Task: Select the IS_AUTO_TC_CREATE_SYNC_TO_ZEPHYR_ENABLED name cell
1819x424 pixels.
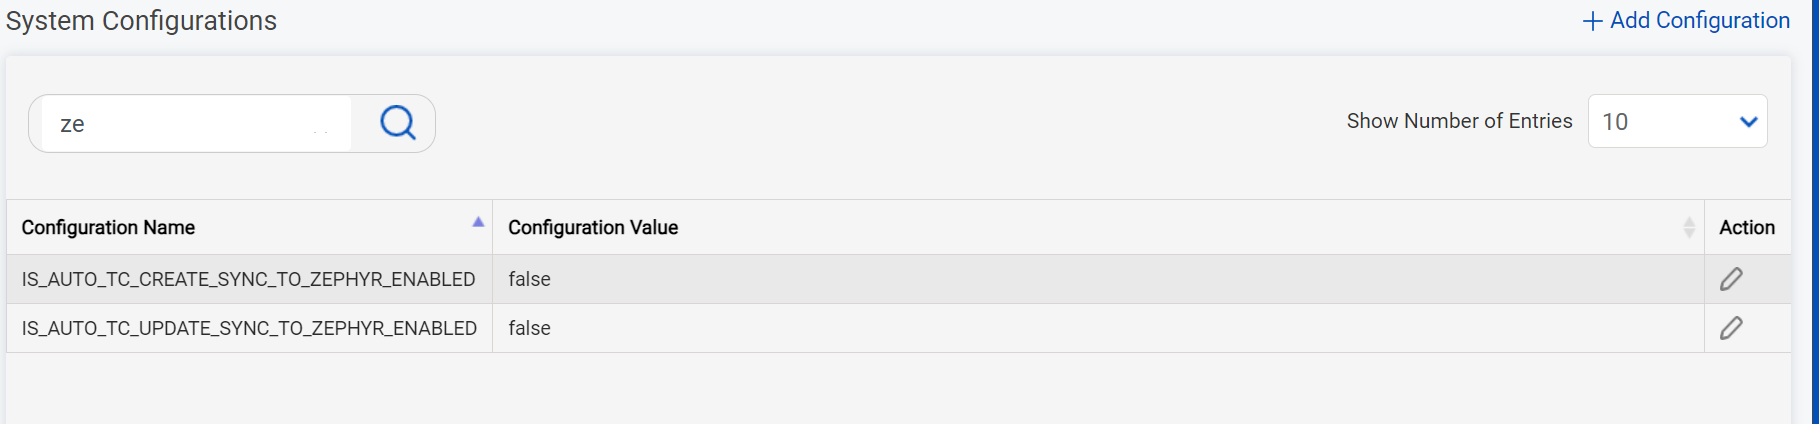Action: [248, 279]
